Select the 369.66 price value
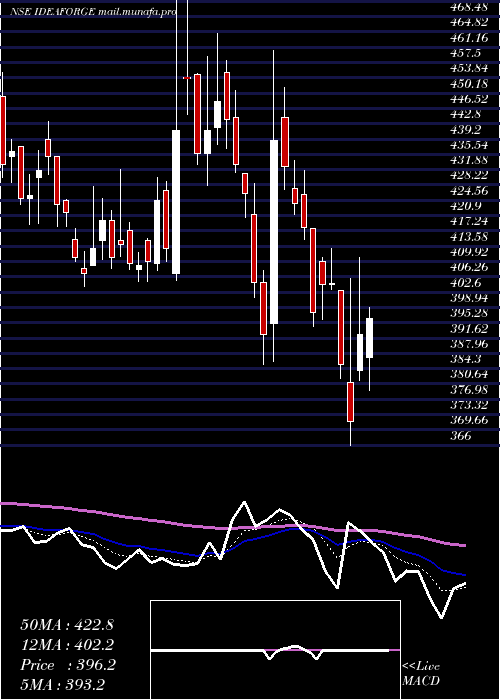 coord(469,420)
